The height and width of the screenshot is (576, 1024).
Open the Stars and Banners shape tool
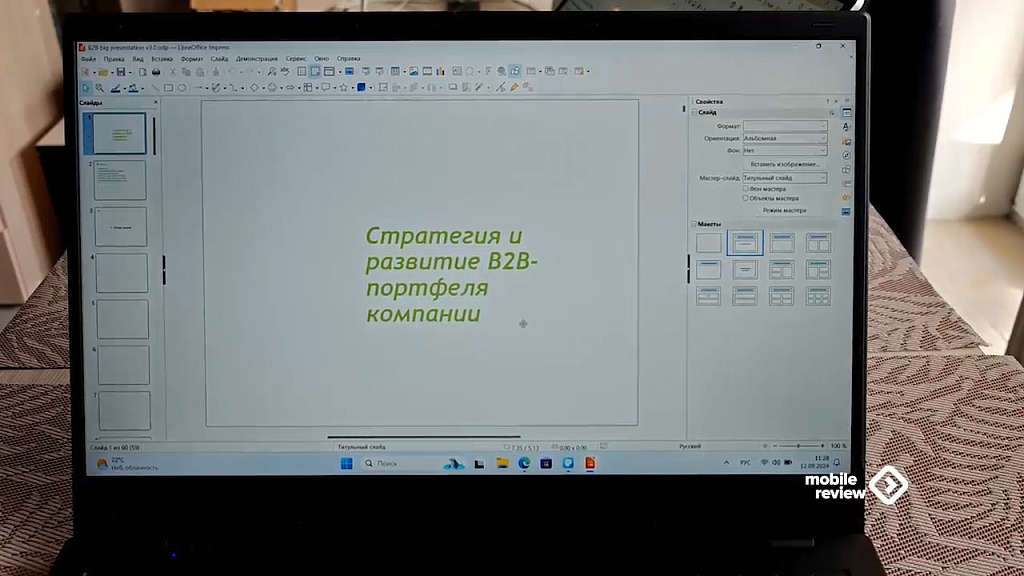(x=344, y=88)
